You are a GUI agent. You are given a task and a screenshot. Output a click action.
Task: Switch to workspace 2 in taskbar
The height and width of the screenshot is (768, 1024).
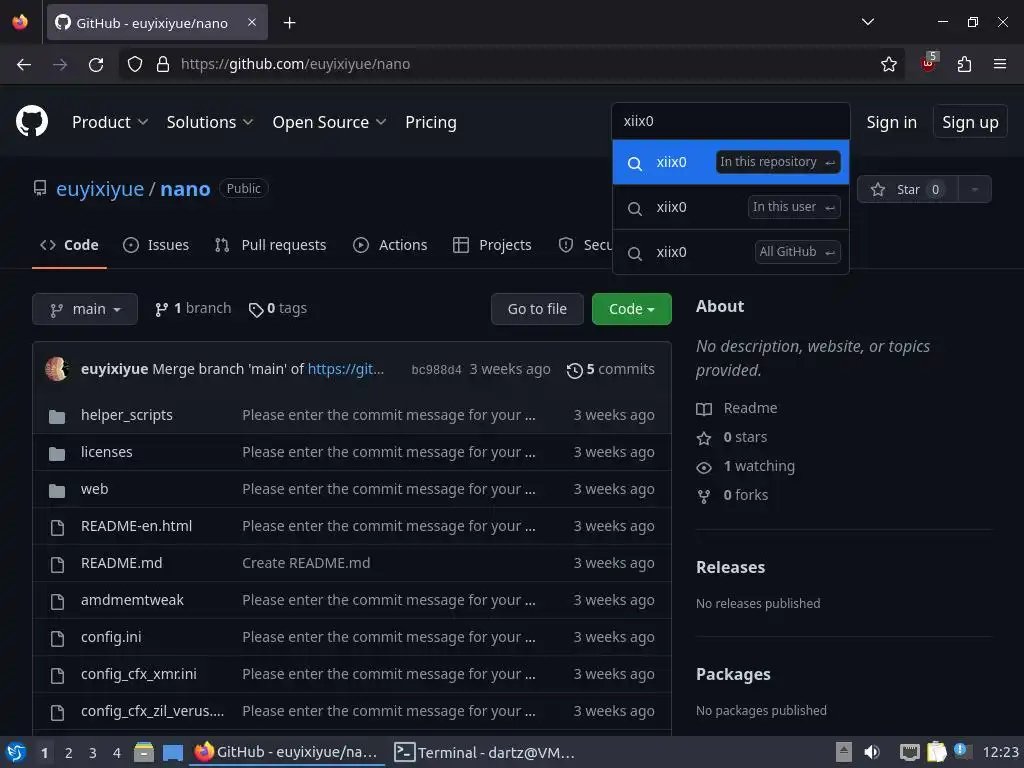coord(69,753)
